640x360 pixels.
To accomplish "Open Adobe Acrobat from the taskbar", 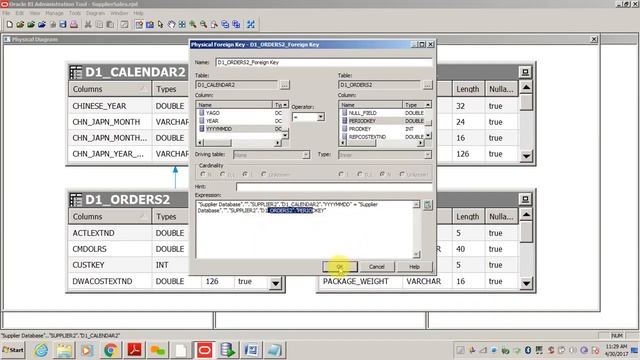I will 134,350.
